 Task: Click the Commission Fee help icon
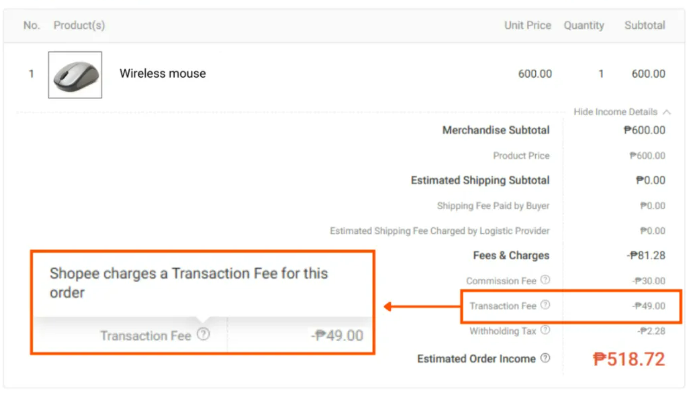point(545,280)
